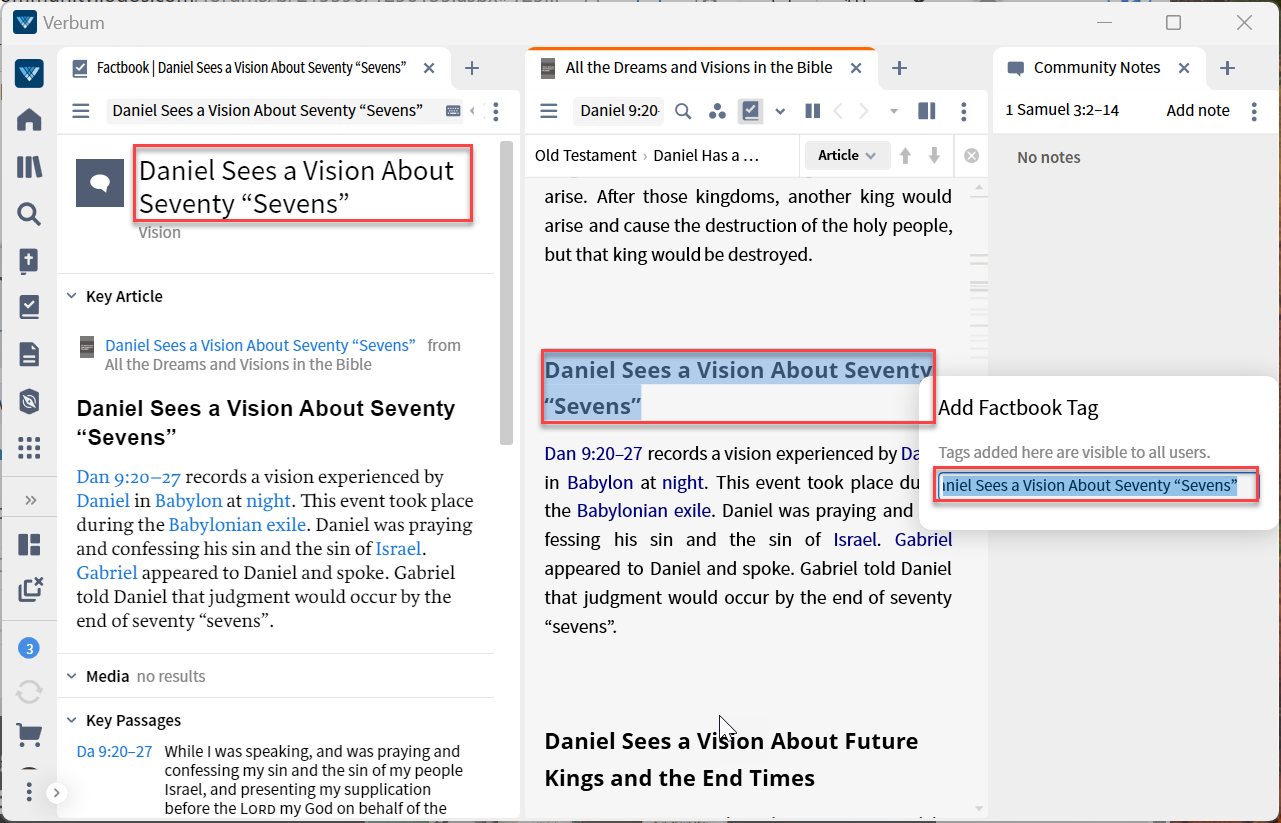Open the visual filters three-dots icon

(x=717, y=111)
